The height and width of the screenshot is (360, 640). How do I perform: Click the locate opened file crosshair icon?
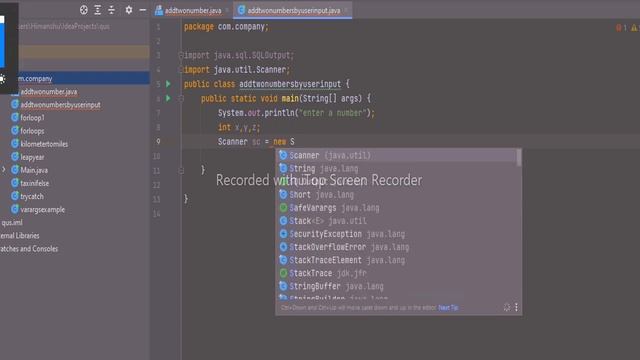84,10
